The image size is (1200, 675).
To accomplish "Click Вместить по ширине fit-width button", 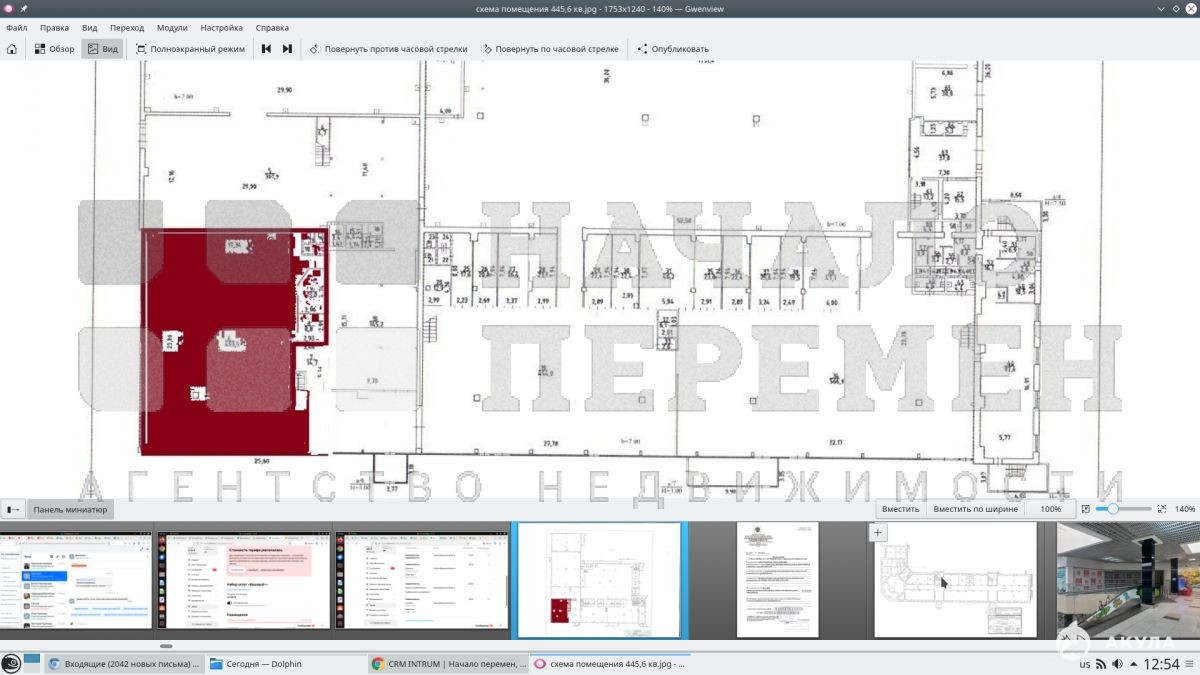I will point(975,509).
